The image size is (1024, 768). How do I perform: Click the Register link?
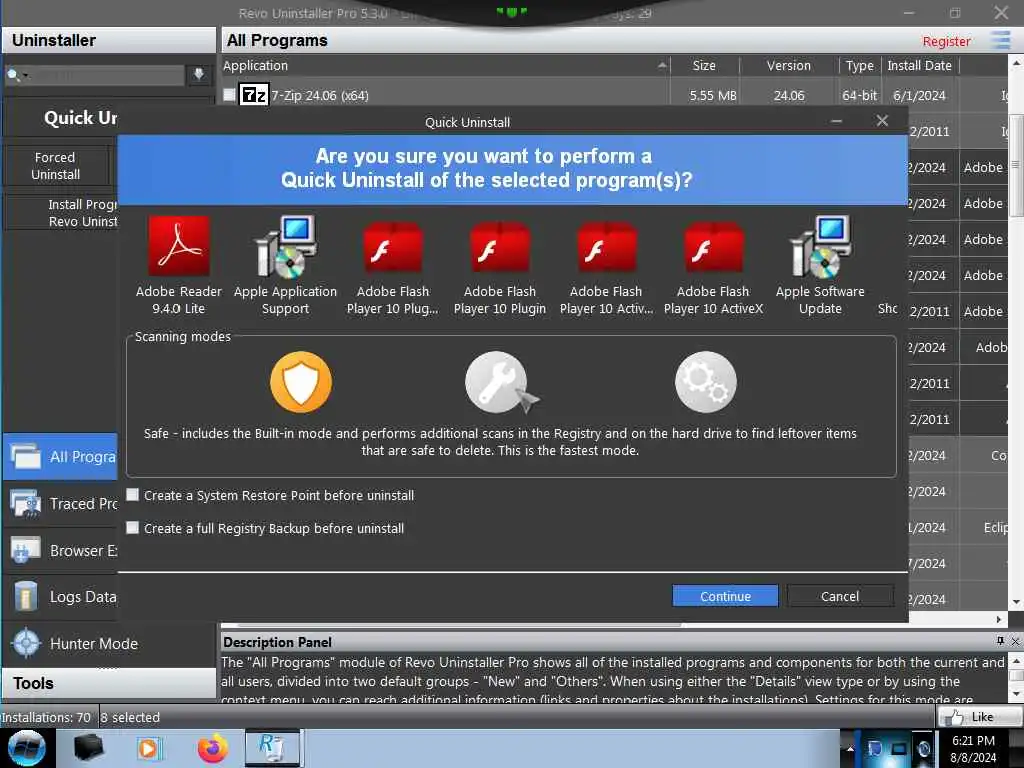(946, 41)
